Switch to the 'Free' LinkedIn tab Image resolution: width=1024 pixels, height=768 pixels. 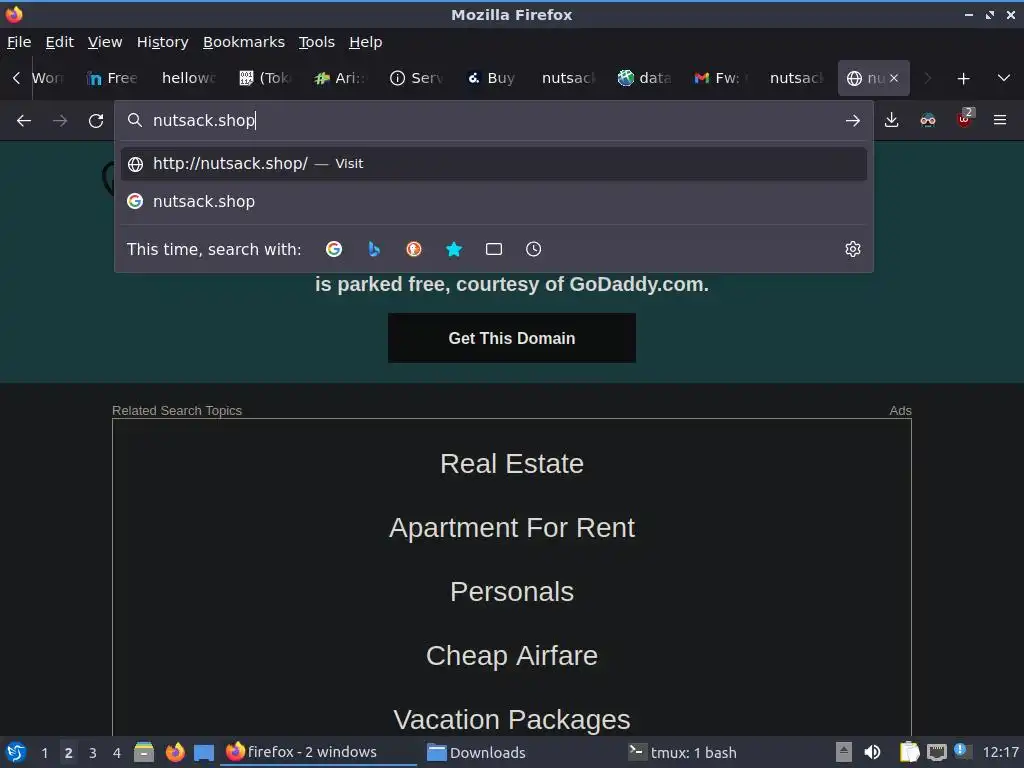point(112,78)
